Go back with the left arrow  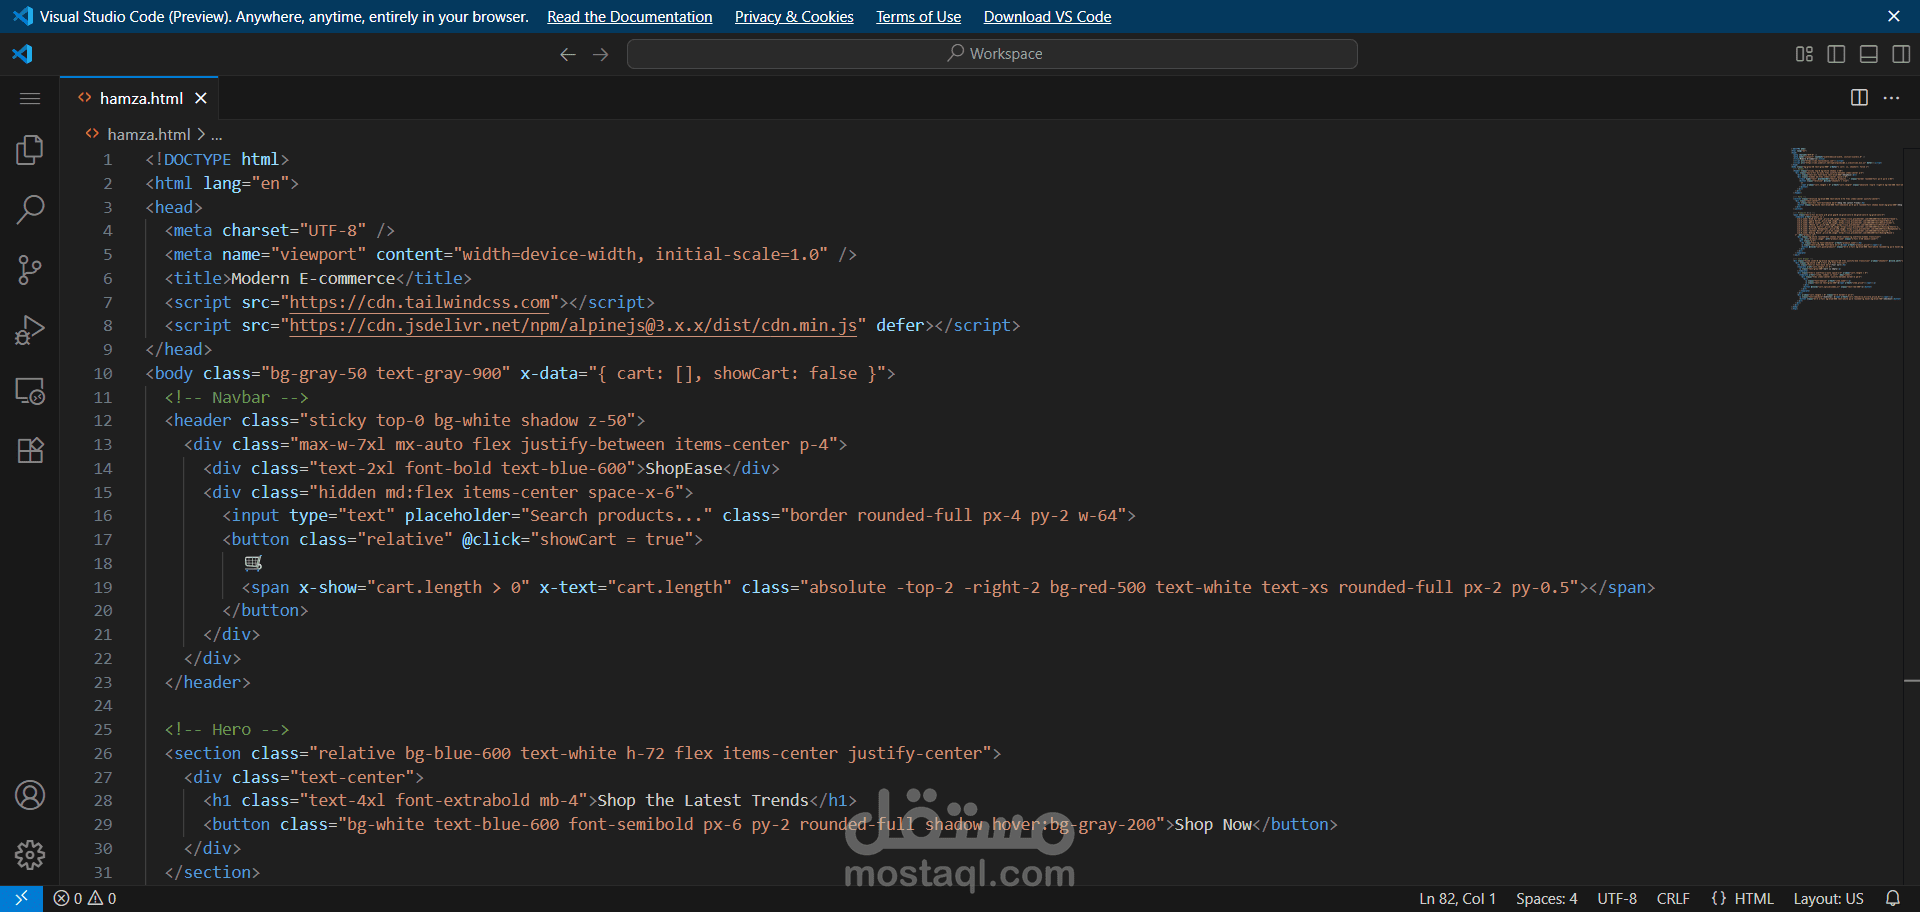tap(568, 54)
